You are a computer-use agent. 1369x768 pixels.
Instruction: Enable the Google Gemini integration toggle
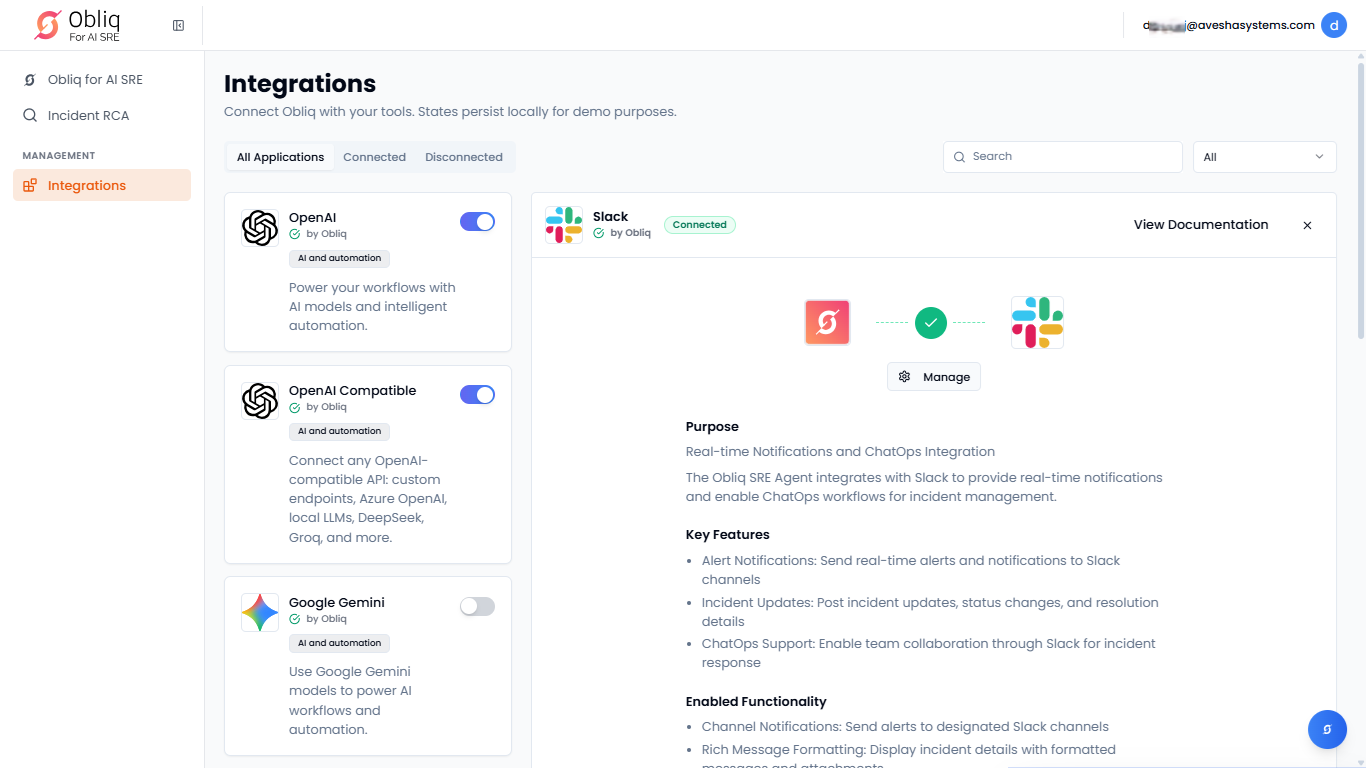(477, 606)
